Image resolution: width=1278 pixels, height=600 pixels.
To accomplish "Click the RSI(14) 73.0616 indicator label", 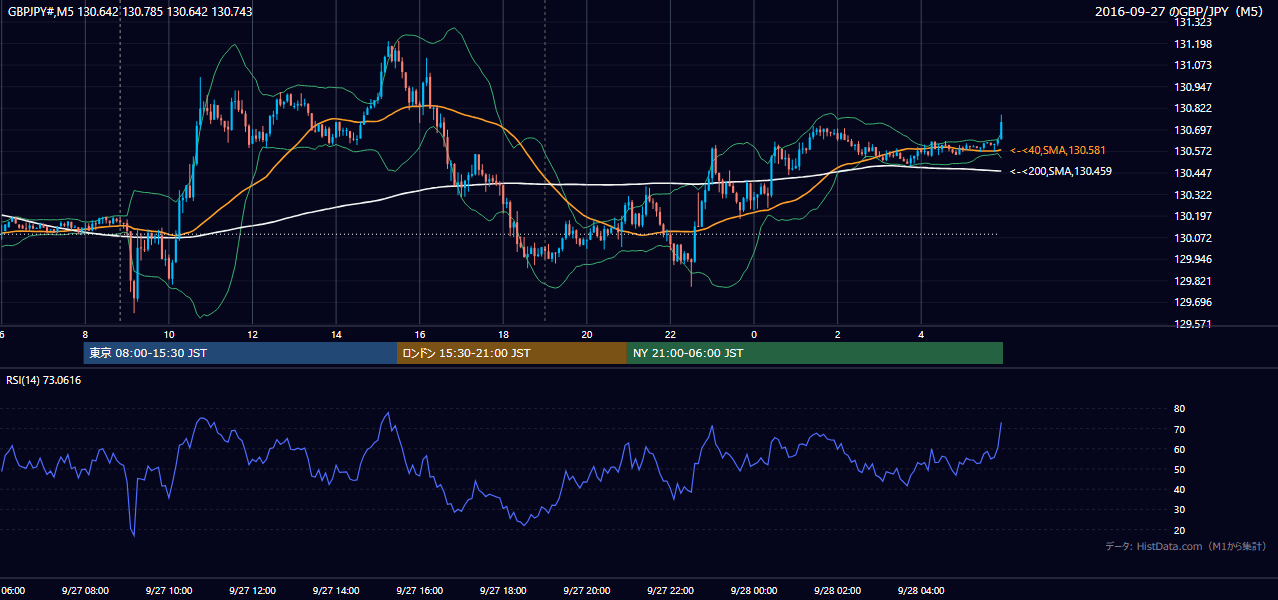I will (44, 380).
